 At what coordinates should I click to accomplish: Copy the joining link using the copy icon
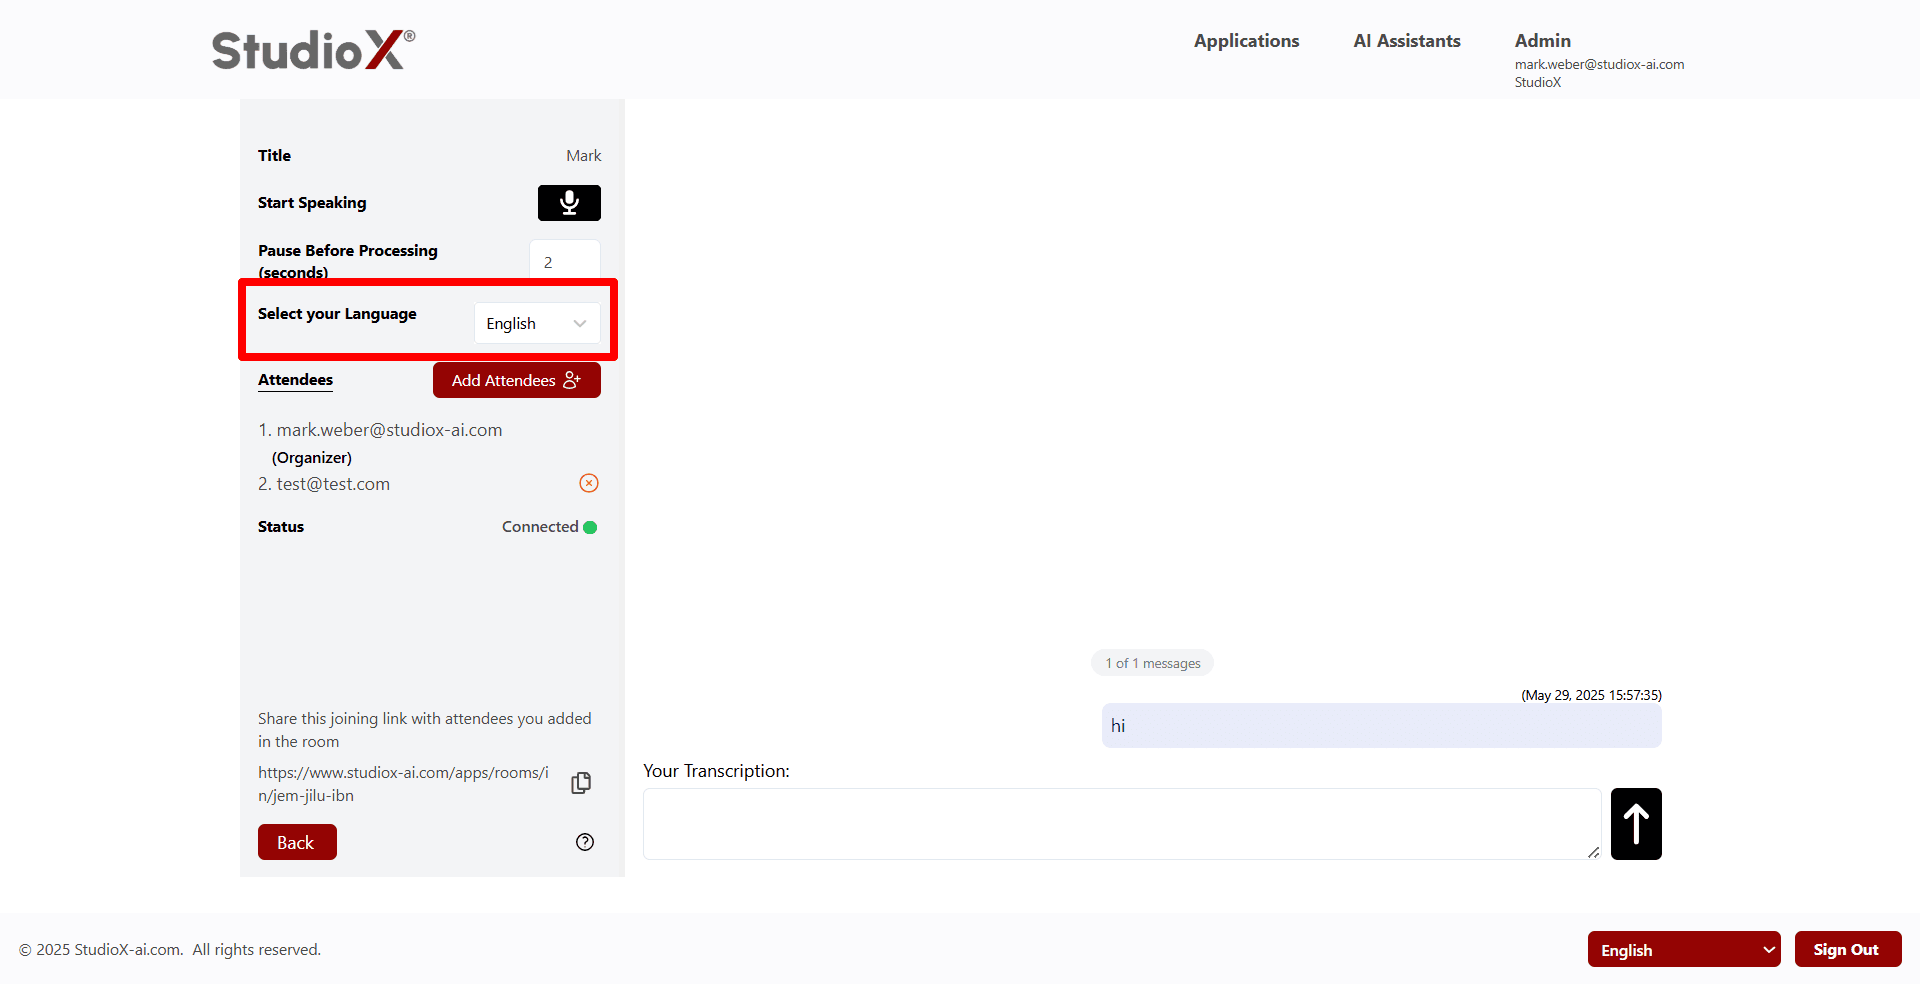pos(581,783)
